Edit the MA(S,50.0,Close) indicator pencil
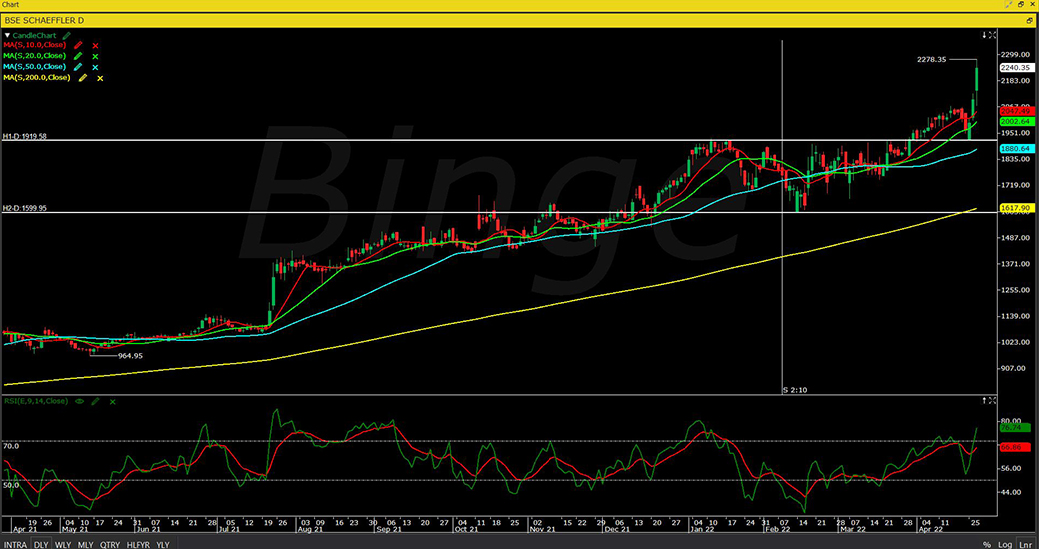Image resolution: width=1039 pixels, height=549 pixels. [79, 67]
